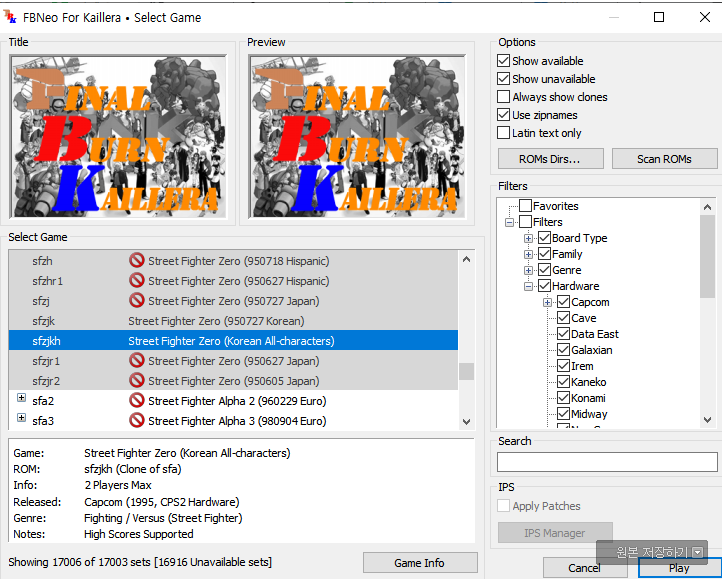Screen dimensions: 726x583
Task: Uncheck the Irem hardware checkbox
Action: pos(563,366)
